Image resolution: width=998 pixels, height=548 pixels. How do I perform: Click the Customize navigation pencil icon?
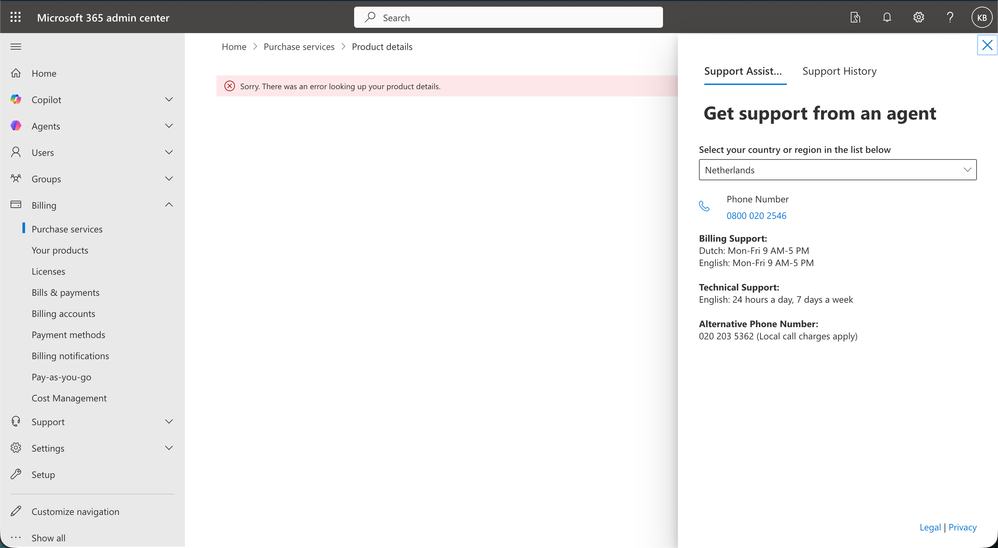point(16,511)
